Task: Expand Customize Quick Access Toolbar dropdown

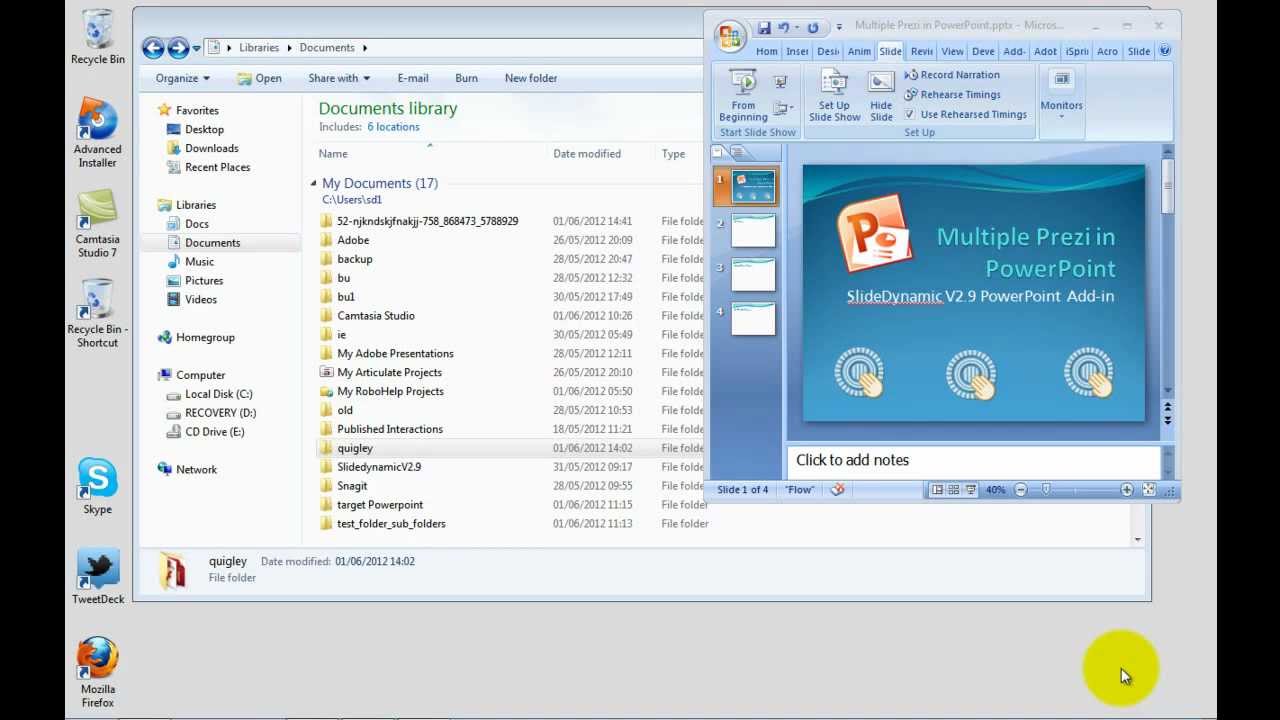Action: point(839,27)
